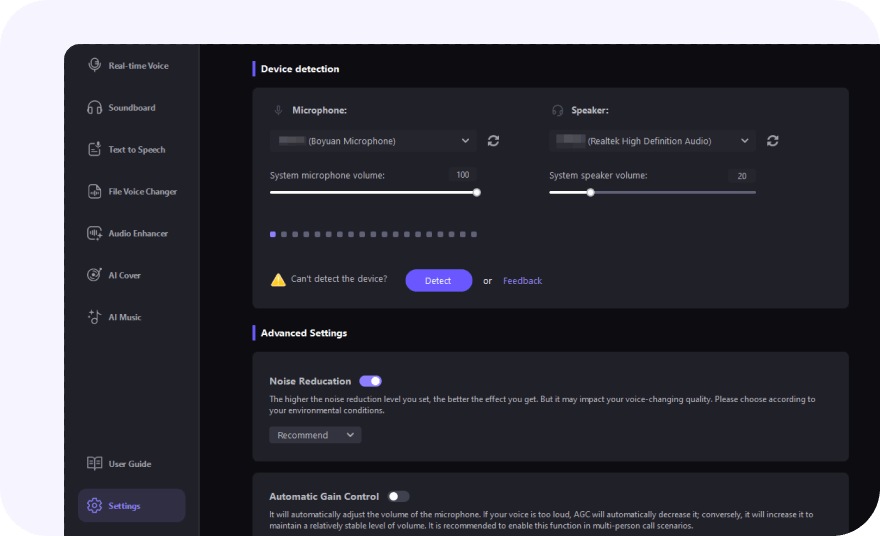Click the "System speaker volume:" label
This screenshot has height=536, width=880.
pyautogui.click(x=598, y=176)
